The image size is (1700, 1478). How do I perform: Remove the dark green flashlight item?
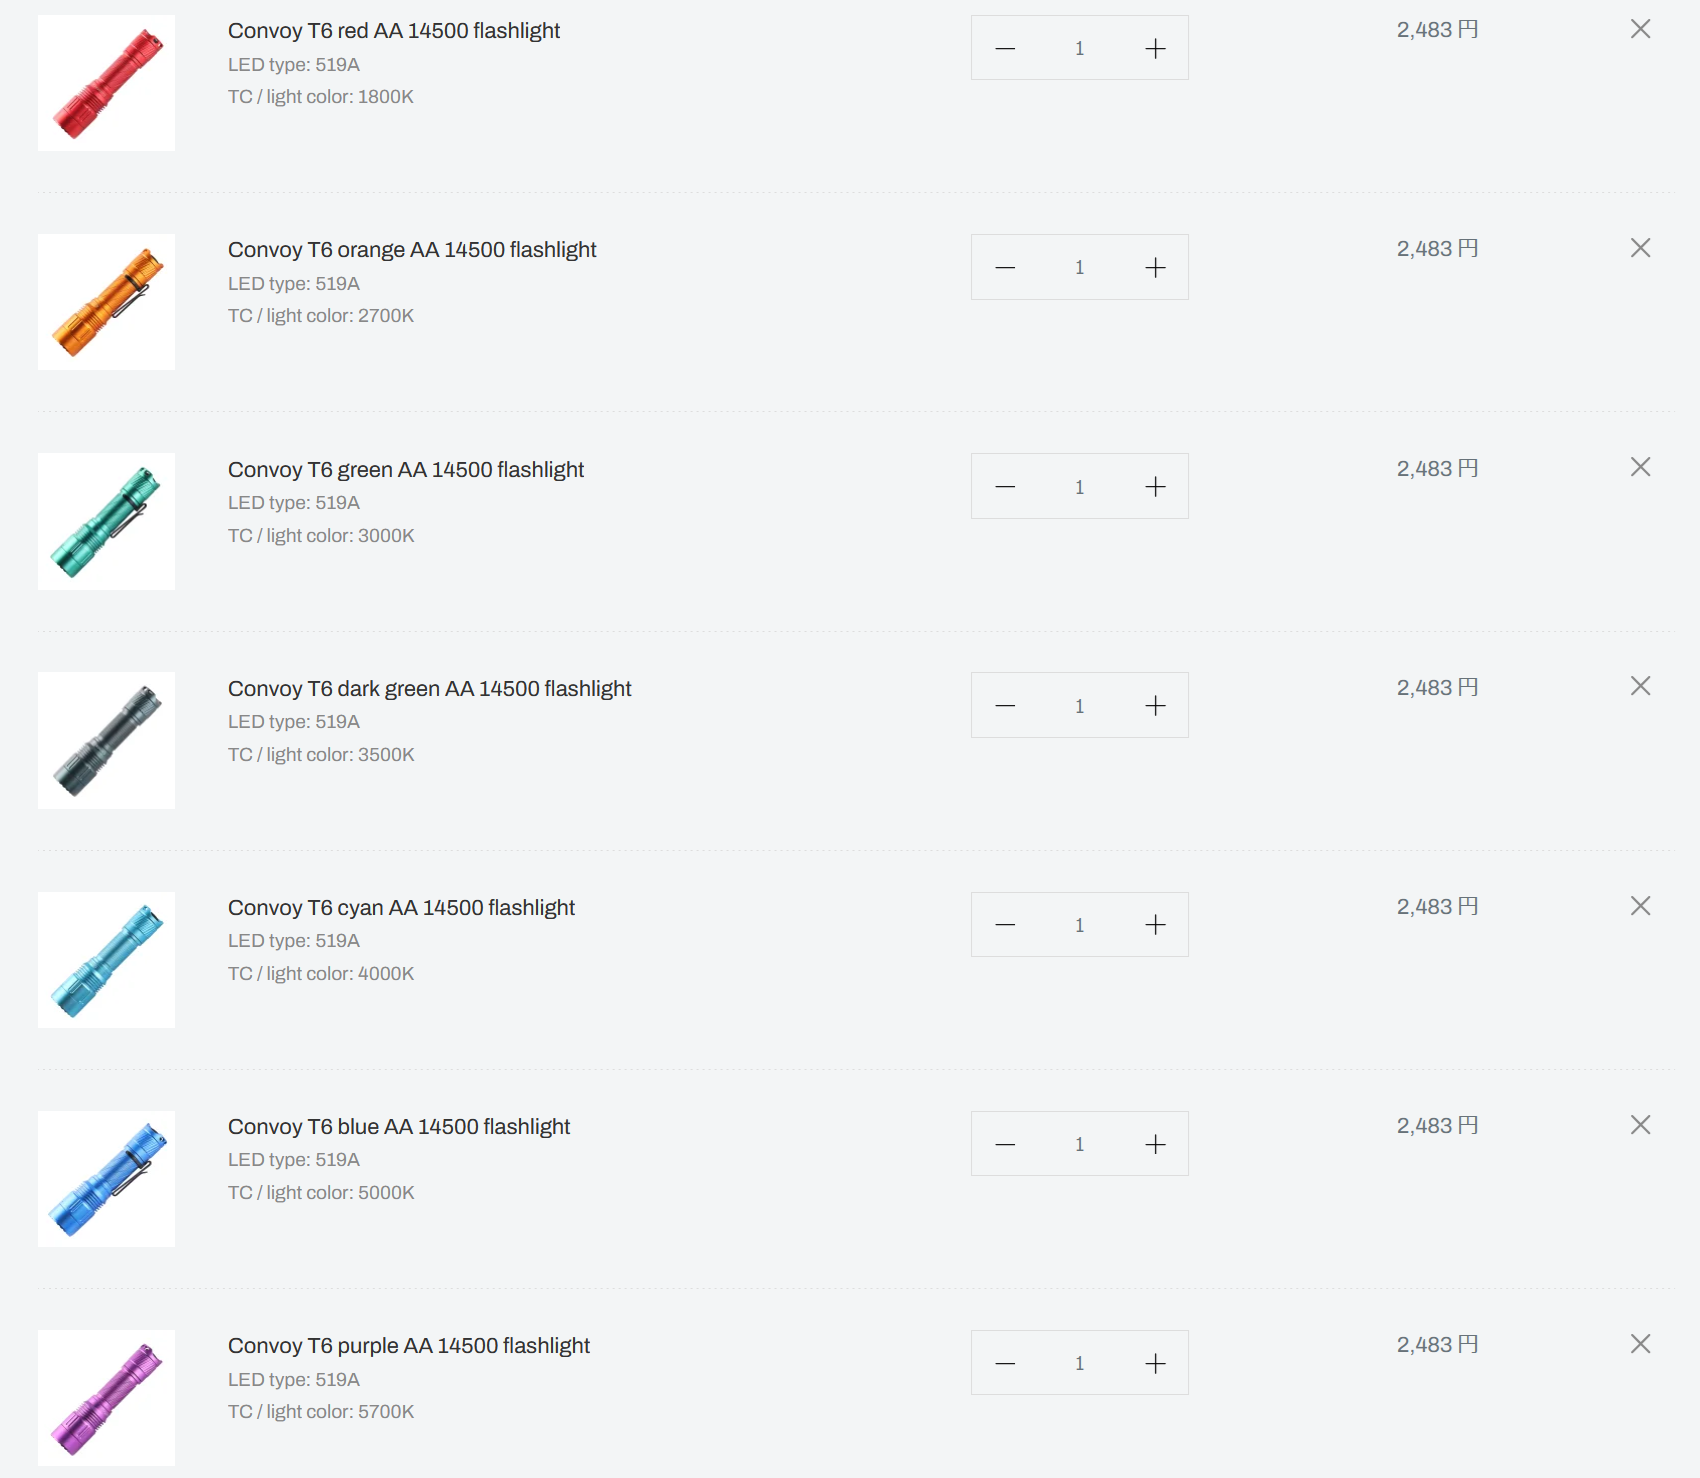coord(1640,686)
